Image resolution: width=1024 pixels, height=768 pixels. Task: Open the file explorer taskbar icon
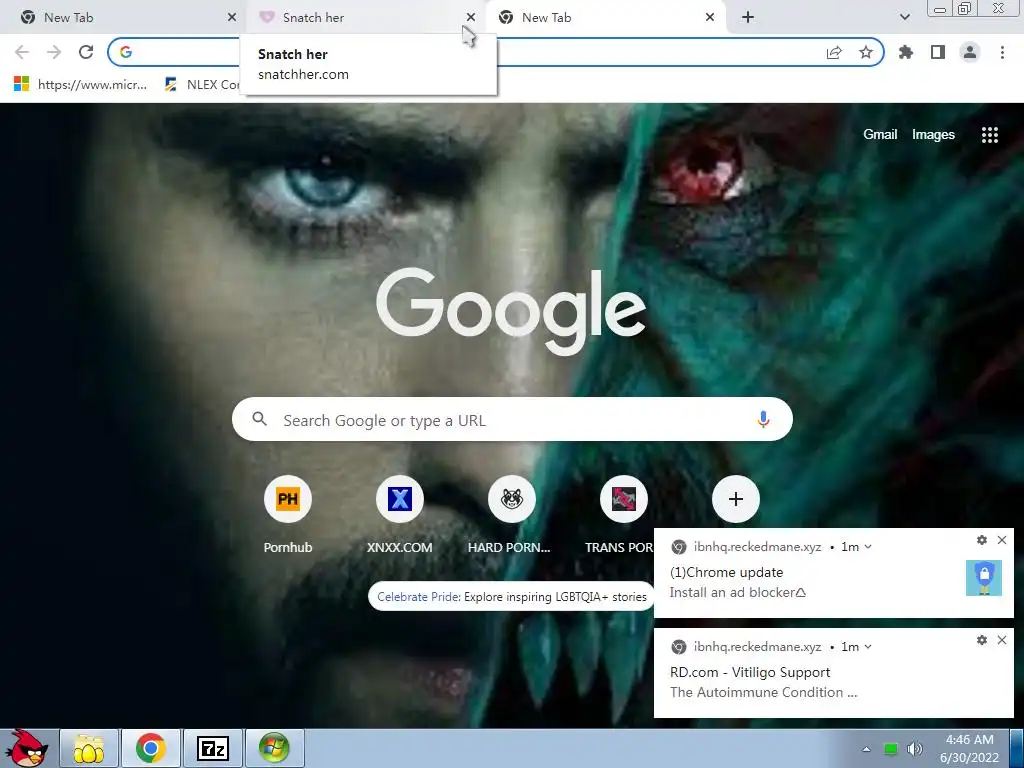pyautogui.click(x=89, y=748)
